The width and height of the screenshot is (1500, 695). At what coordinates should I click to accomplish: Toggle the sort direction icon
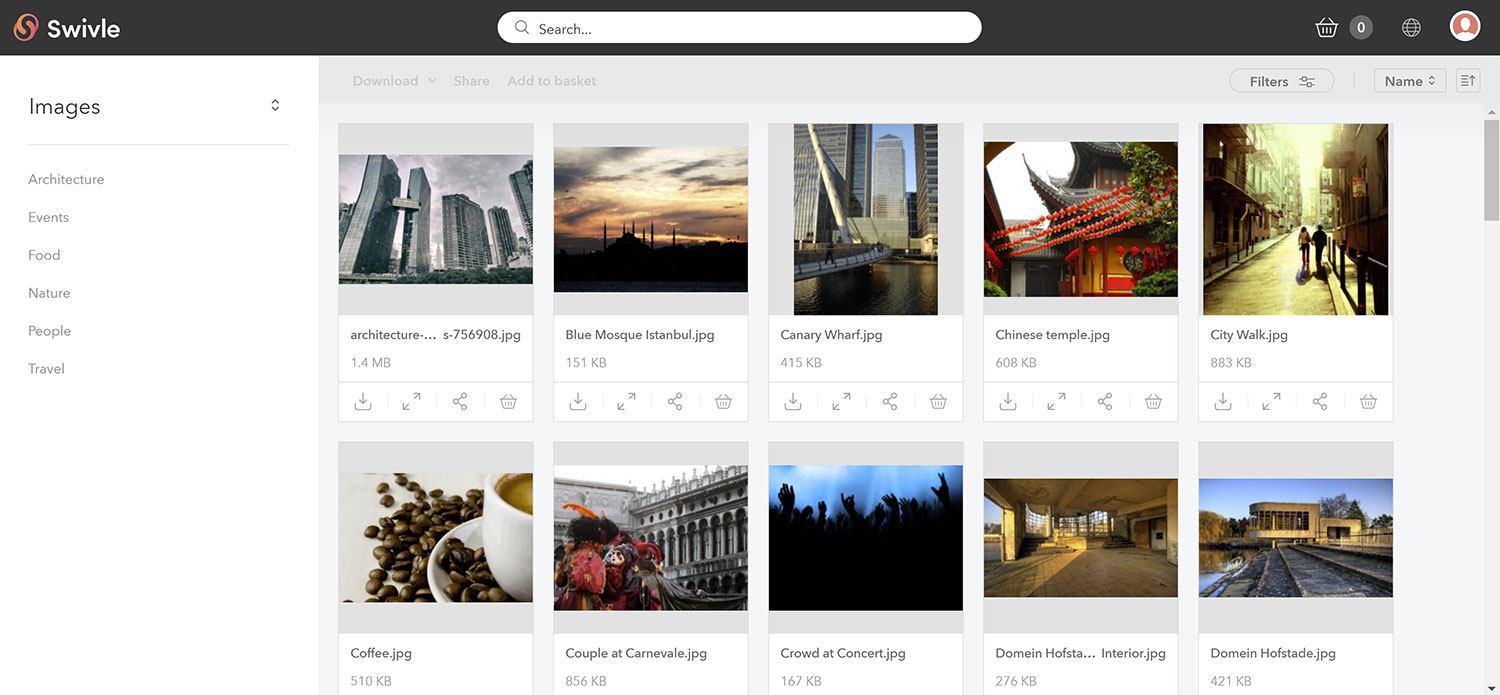tap(1467, 80)
